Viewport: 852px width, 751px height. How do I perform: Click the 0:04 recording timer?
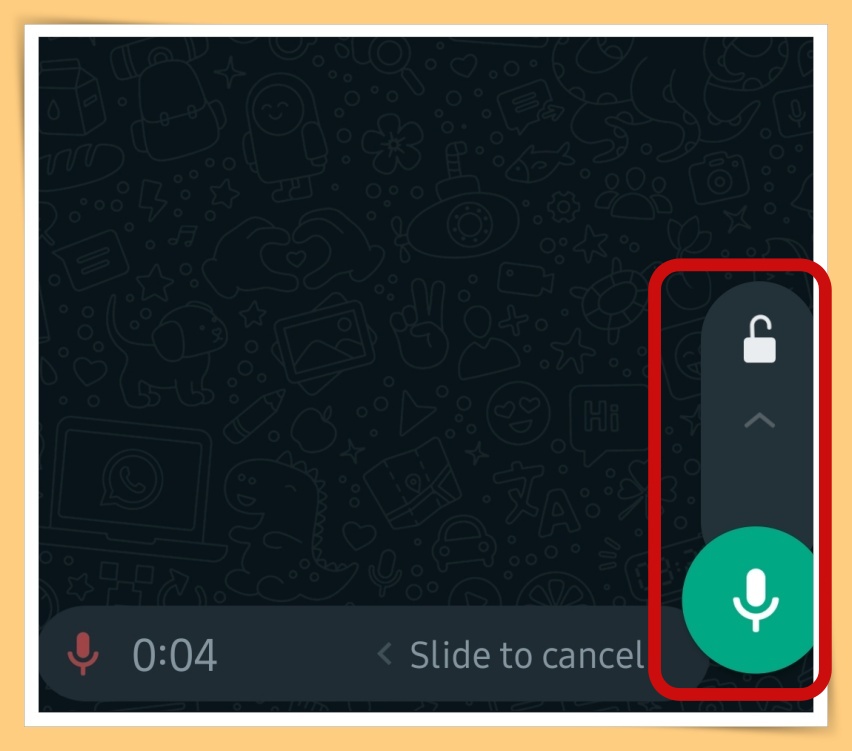[174, 655]
